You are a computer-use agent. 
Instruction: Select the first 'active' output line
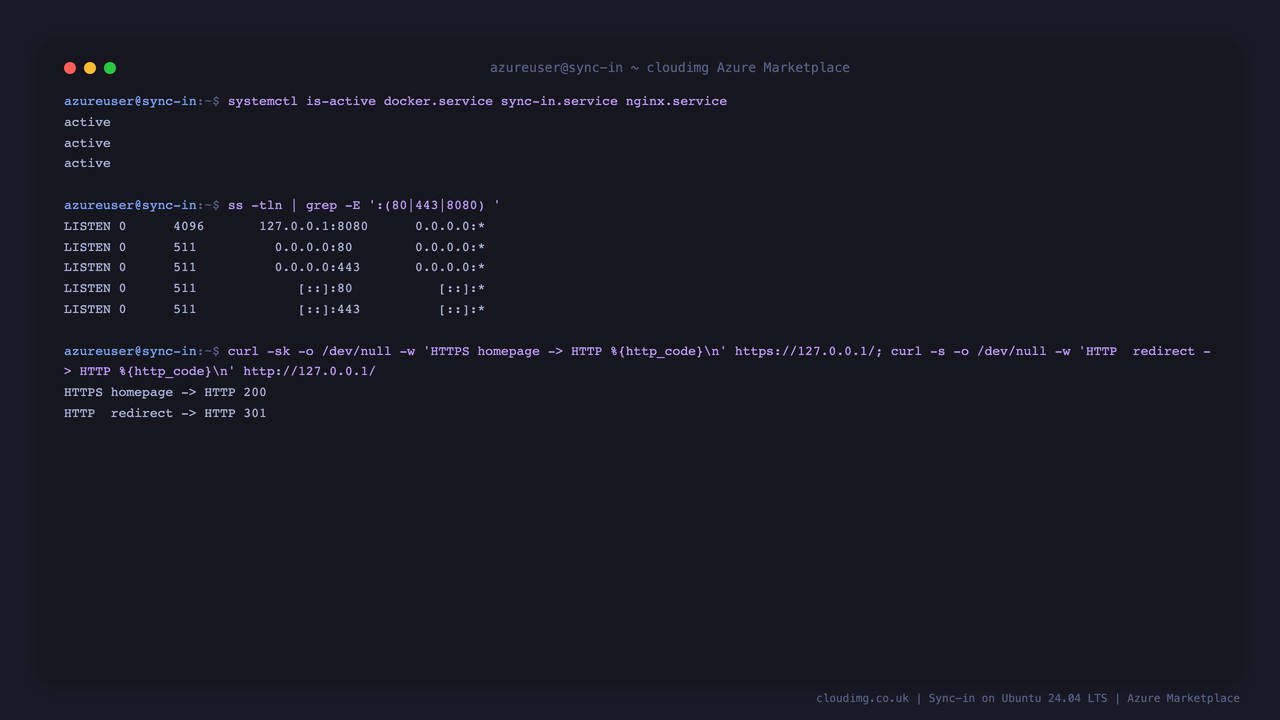tap(87, 122)
